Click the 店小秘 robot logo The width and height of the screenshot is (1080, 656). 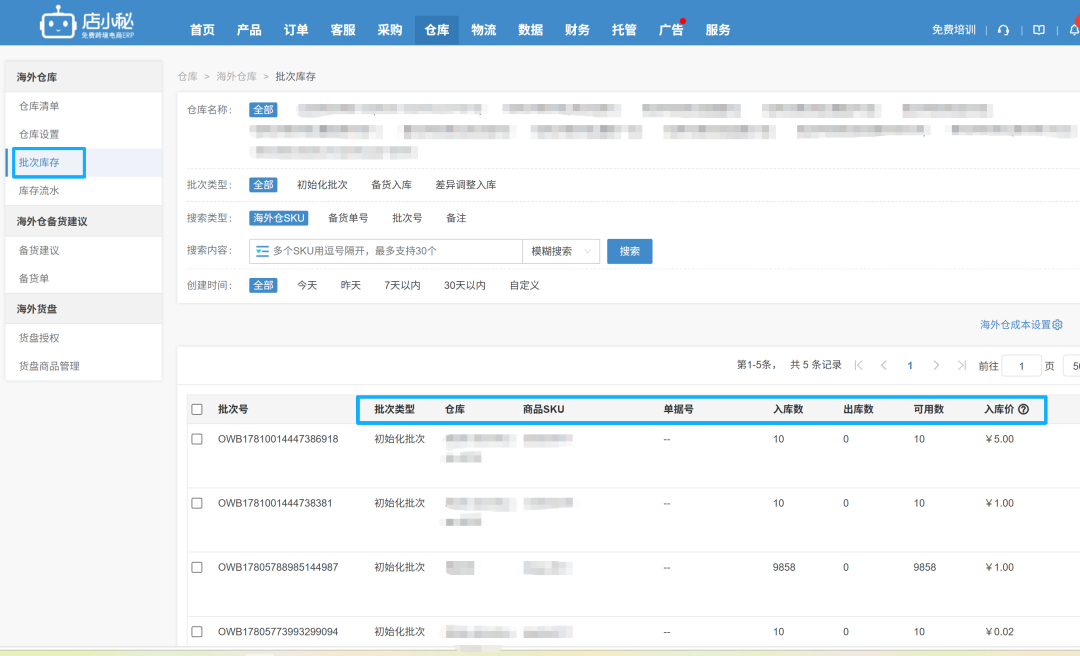tap(87, 23)
